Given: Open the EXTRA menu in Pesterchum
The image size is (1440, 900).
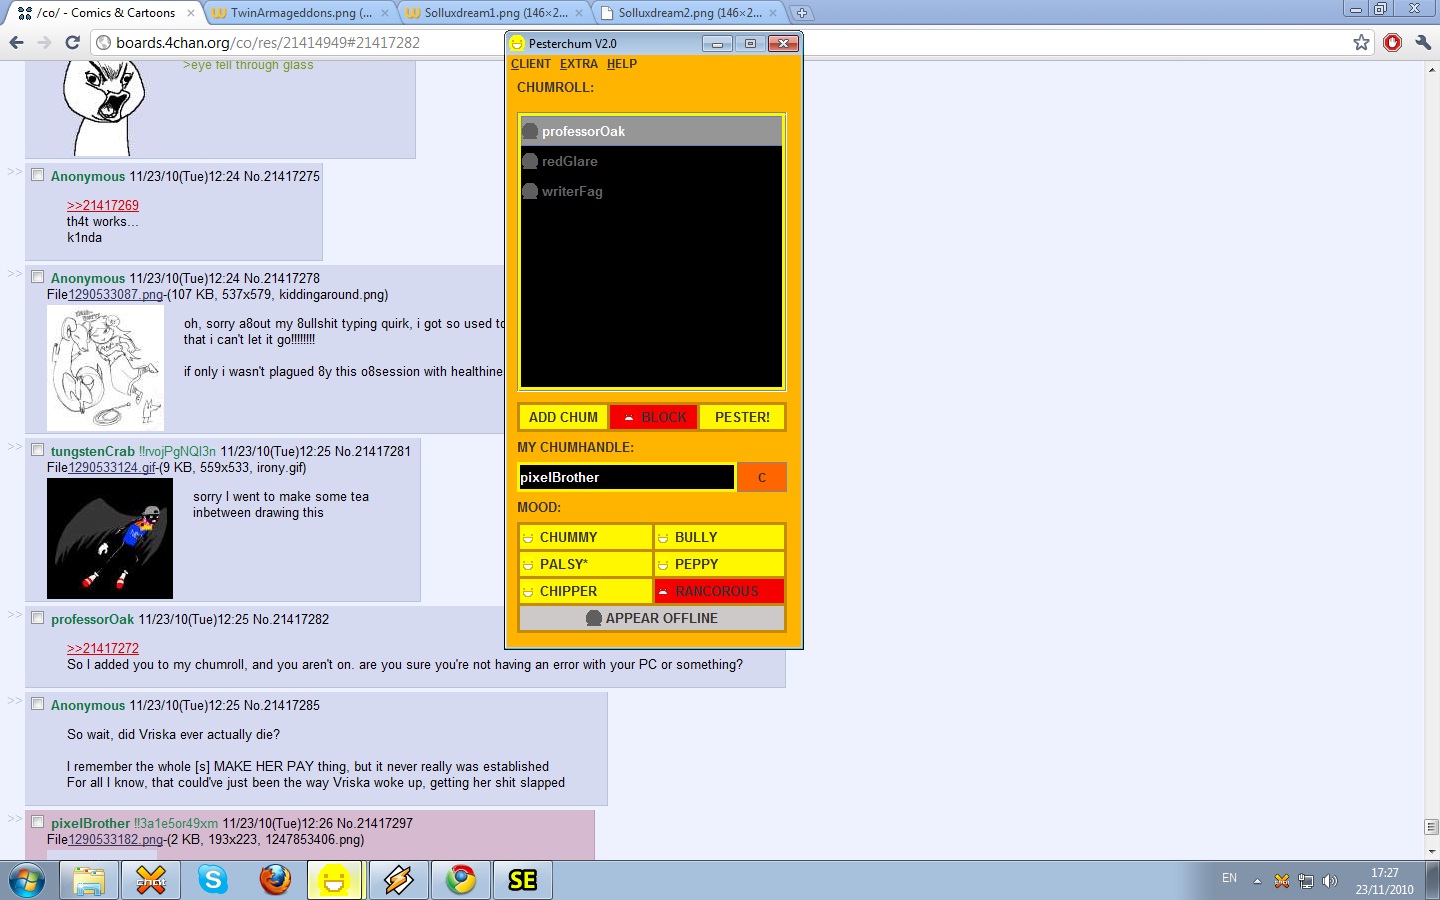Looking at the screenshot, I should click(578, 64).
